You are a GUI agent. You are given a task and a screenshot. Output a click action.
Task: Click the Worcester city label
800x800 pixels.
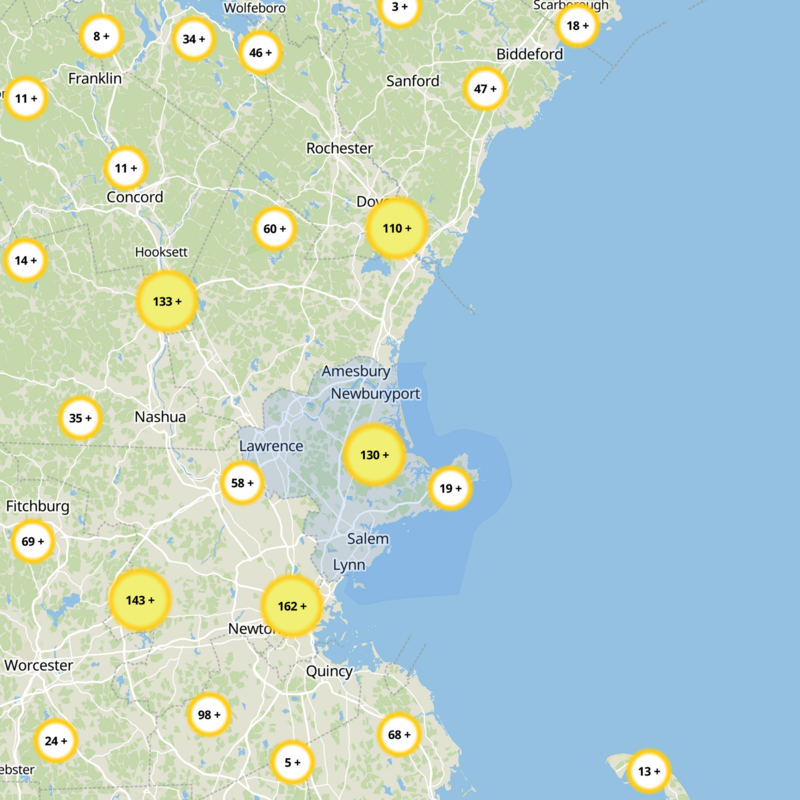(39, 665)
